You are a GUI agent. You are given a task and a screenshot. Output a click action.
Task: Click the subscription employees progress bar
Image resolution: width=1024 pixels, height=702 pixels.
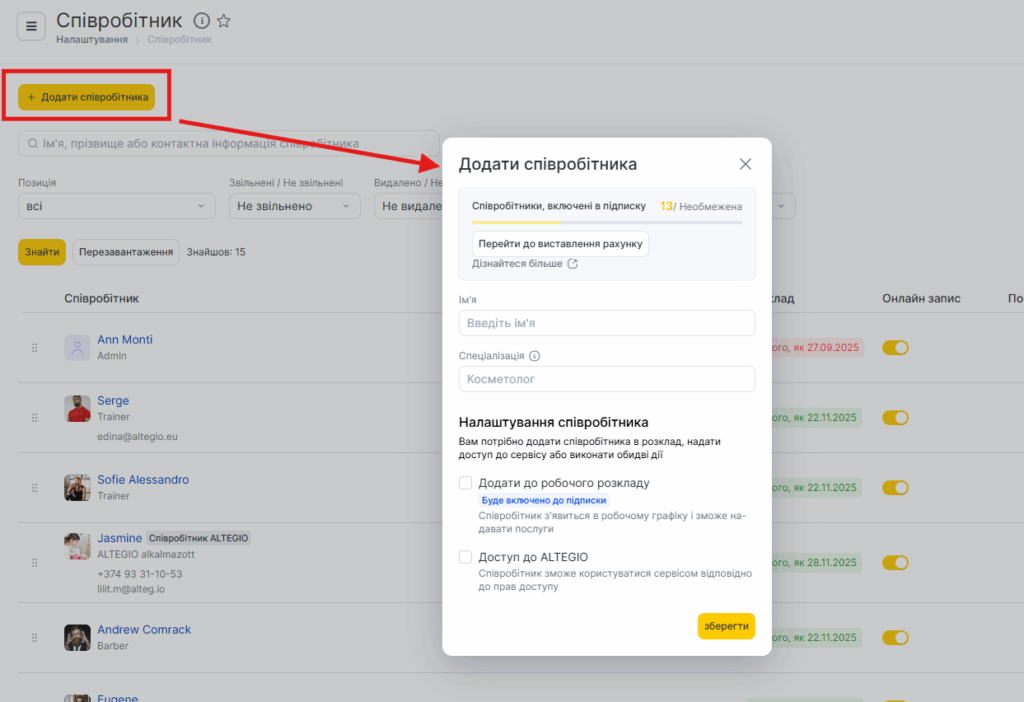click(606, 222)
